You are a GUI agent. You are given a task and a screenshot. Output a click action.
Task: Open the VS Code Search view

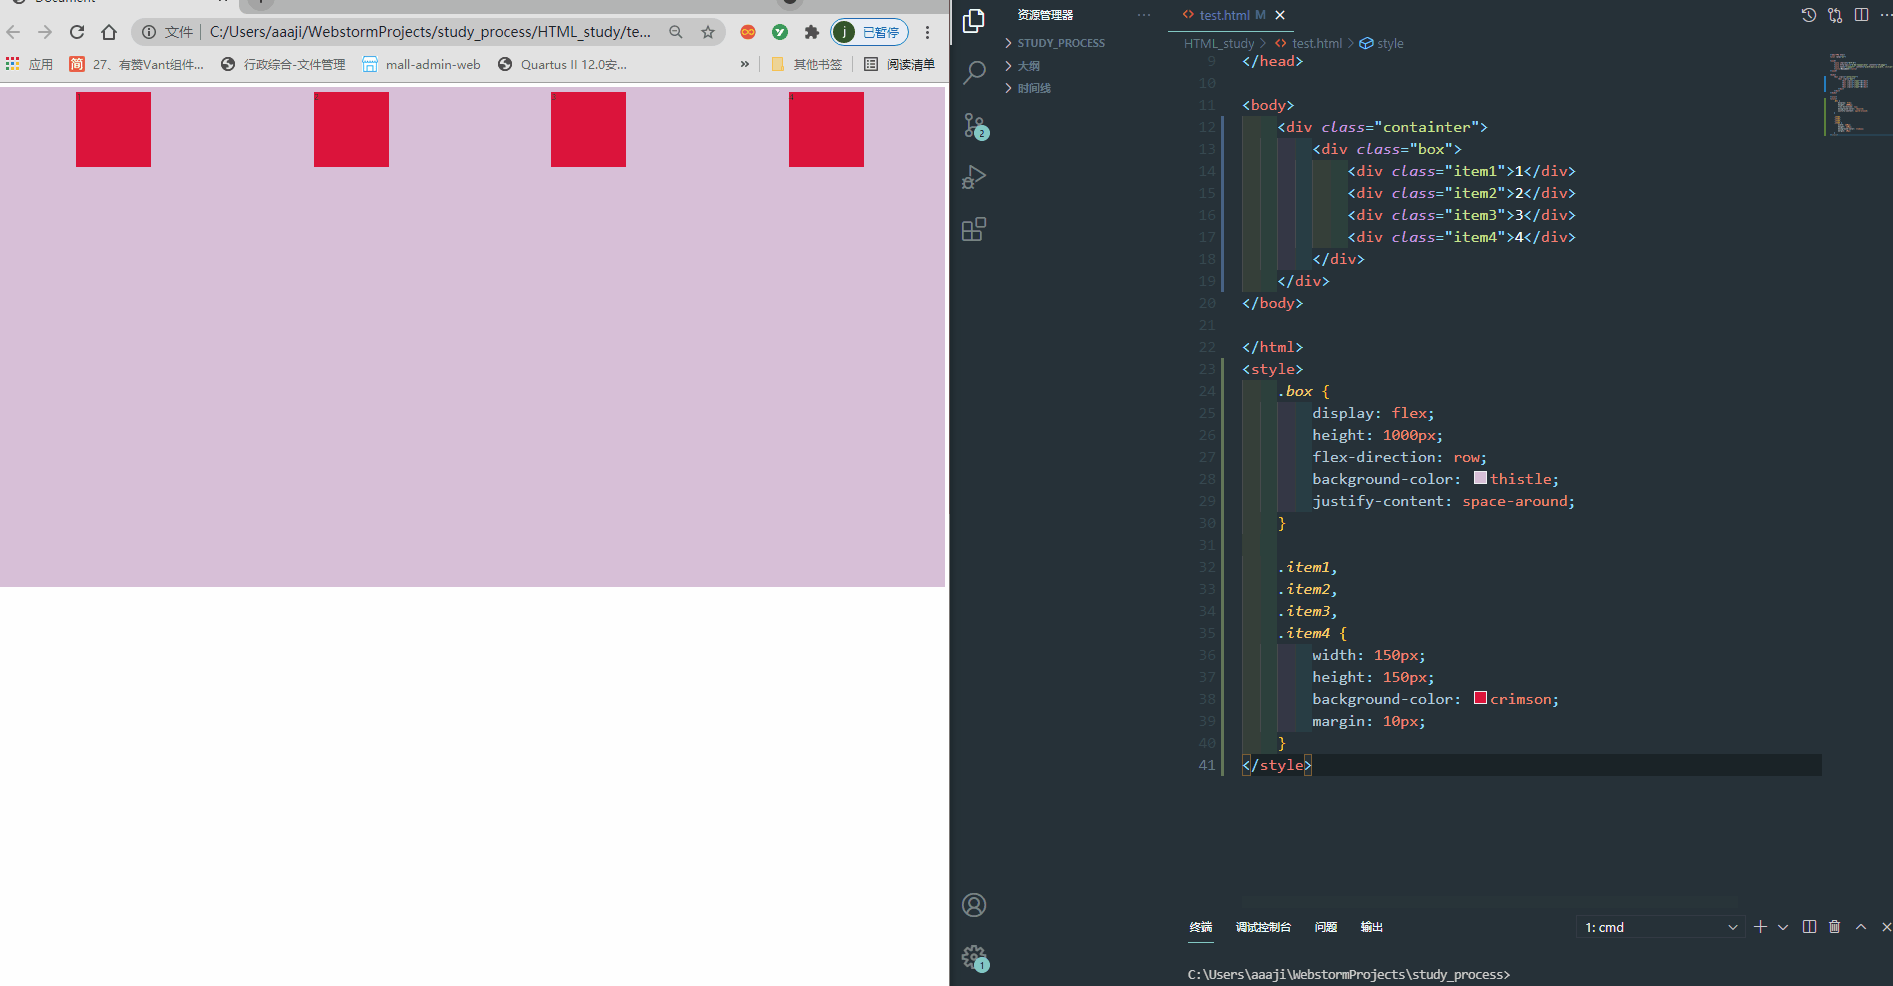click(973, 73)
